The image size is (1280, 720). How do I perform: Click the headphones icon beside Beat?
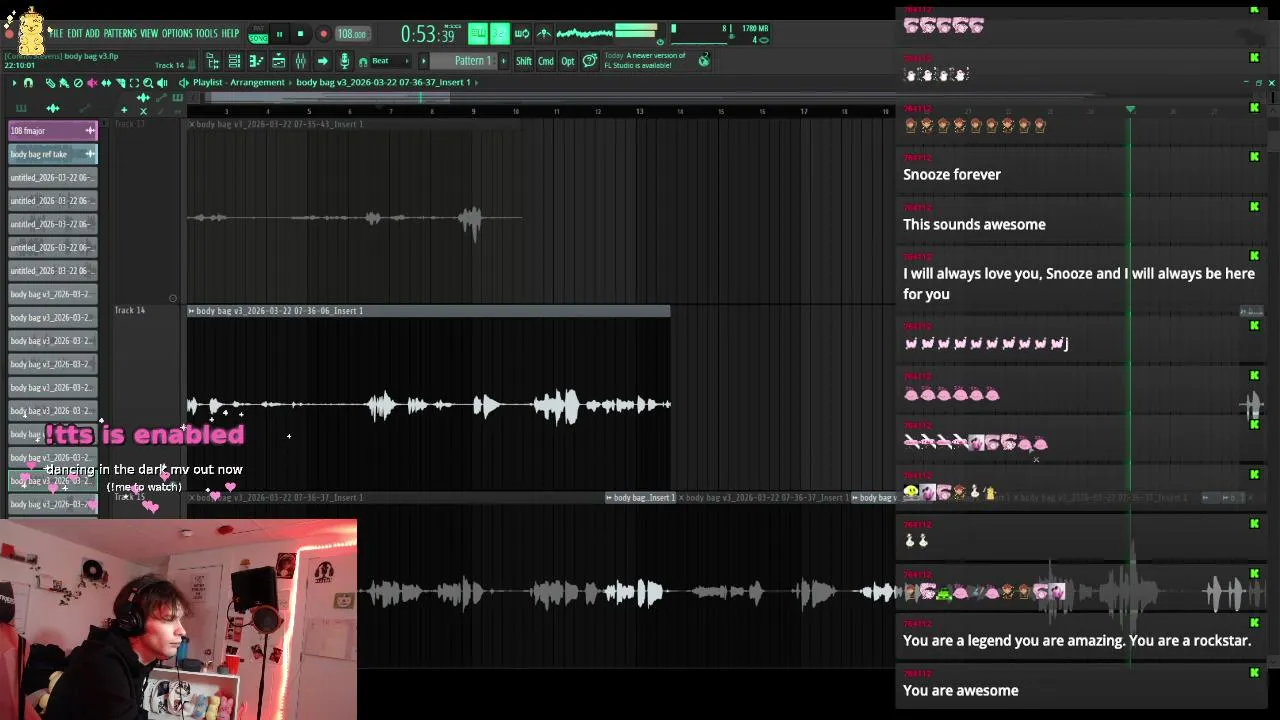(363, 62)
